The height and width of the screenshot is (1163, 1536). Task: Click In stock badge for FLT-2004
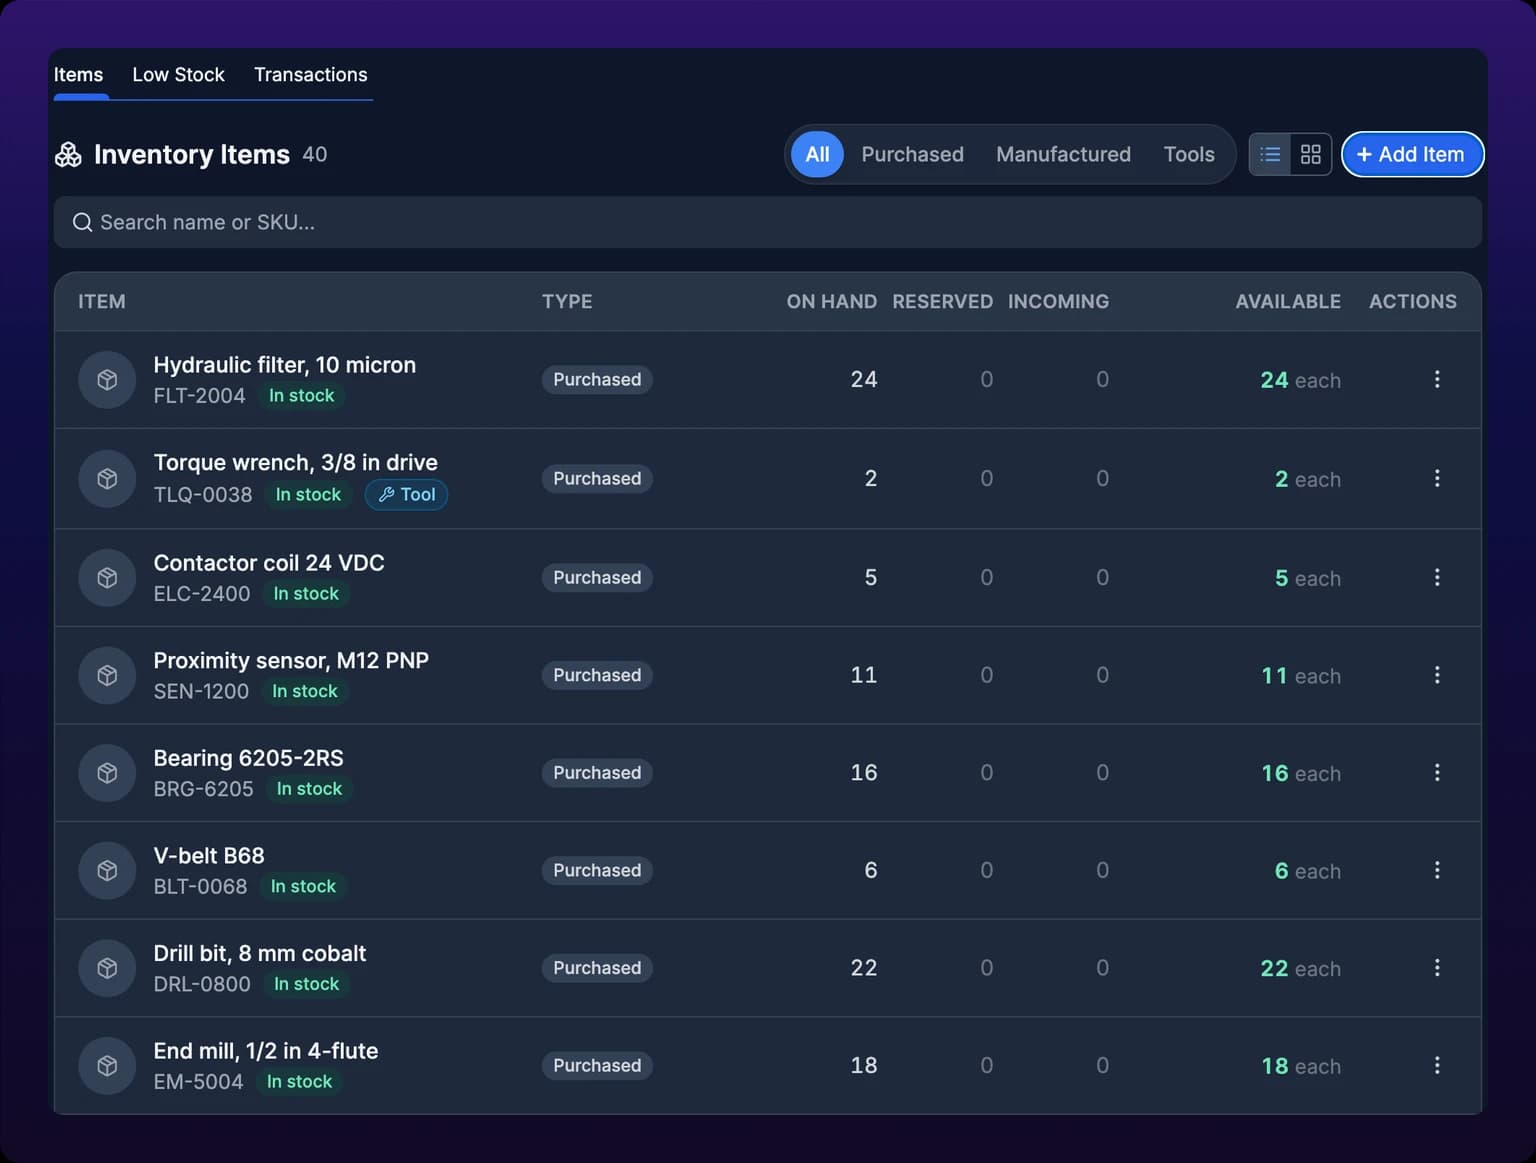301,396
